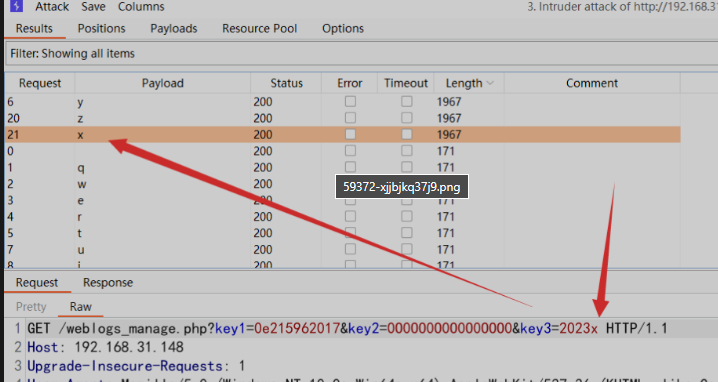Switch to the Results tab
This screenshot has height=382, width=718.
tap(34, 28)
